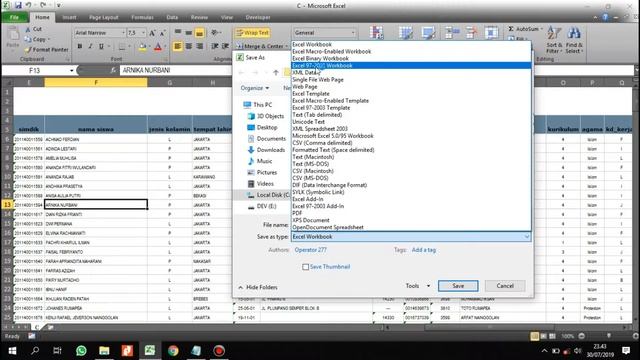Toggle Bold formatting in Font group

80,47
